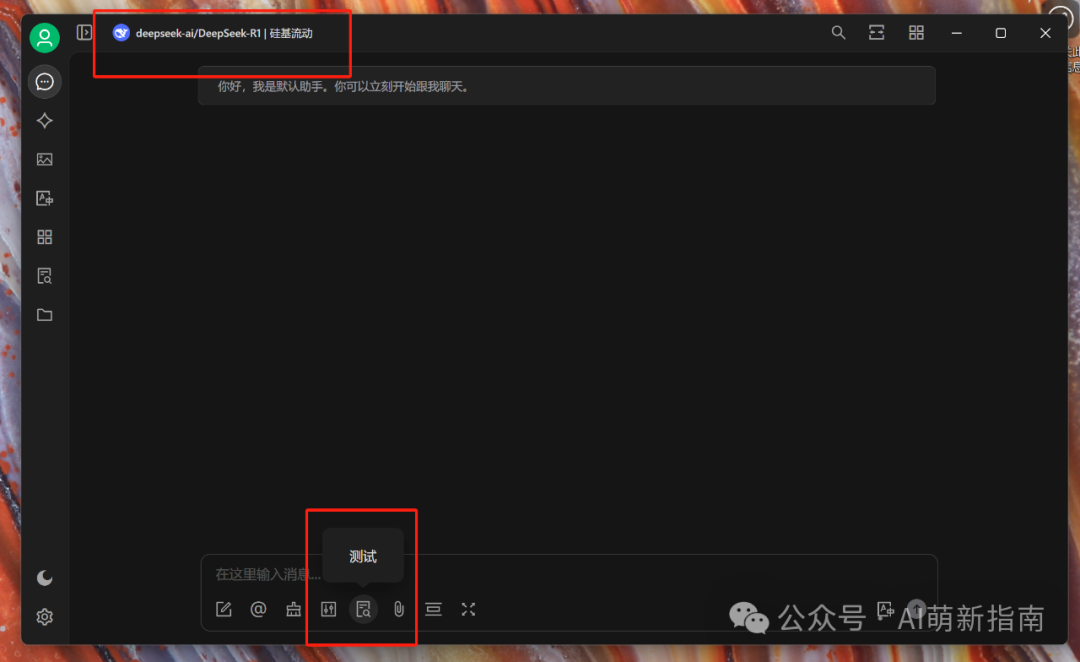This screenshot has width=1080, height=662.
Task: Select knowledge base icon in input toolbar
Action: pos(364,609)
